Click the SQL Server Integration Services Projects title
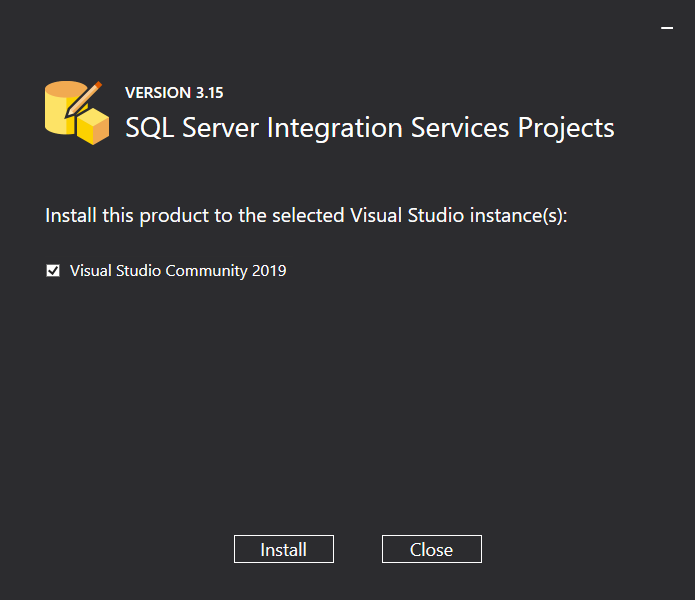This screenshot has width=695, height=600. [x=369, y=128]
